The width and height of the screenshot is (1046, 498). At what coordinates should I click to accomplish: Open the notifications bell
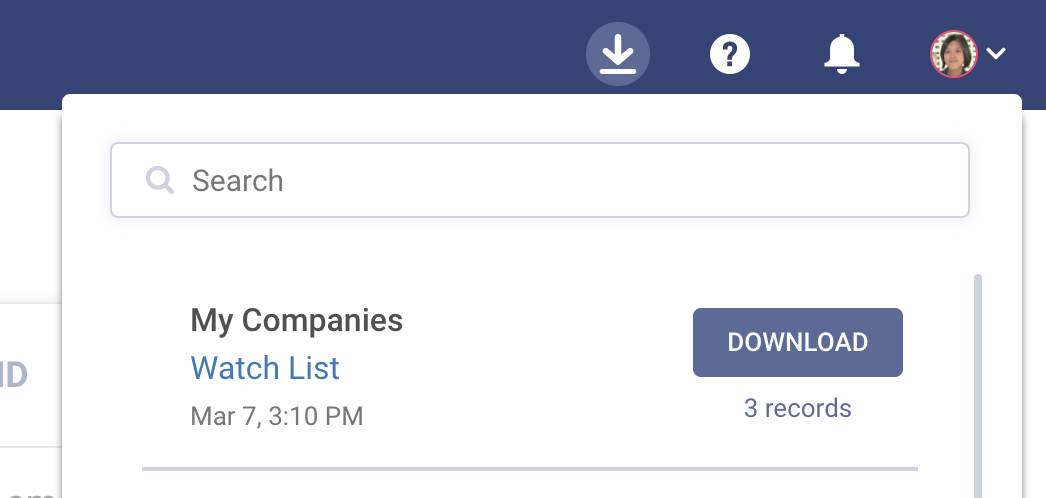pyautogui.click(x=841, y=53)
